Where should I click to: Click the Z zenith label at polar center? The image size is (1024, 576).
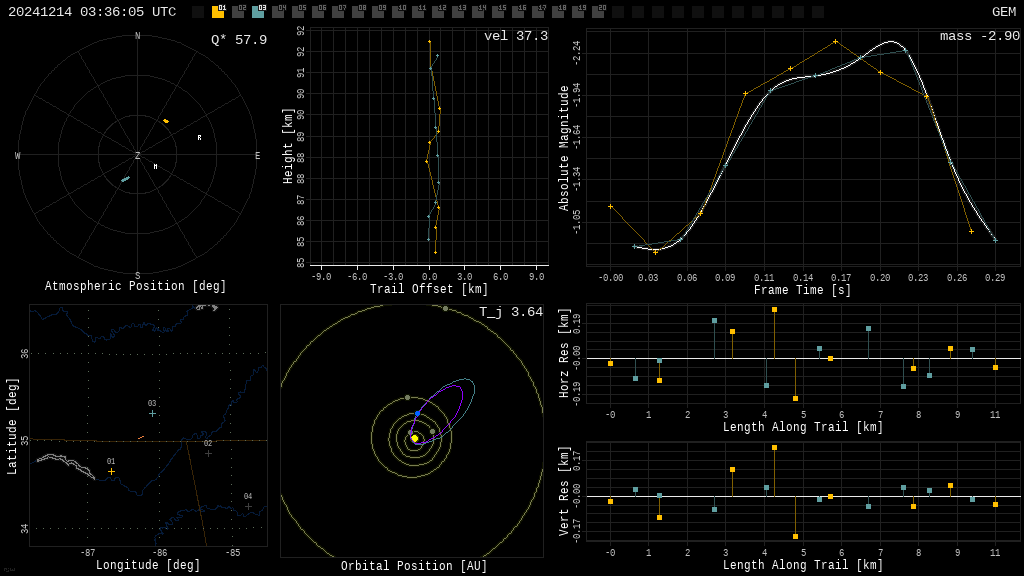138,156
